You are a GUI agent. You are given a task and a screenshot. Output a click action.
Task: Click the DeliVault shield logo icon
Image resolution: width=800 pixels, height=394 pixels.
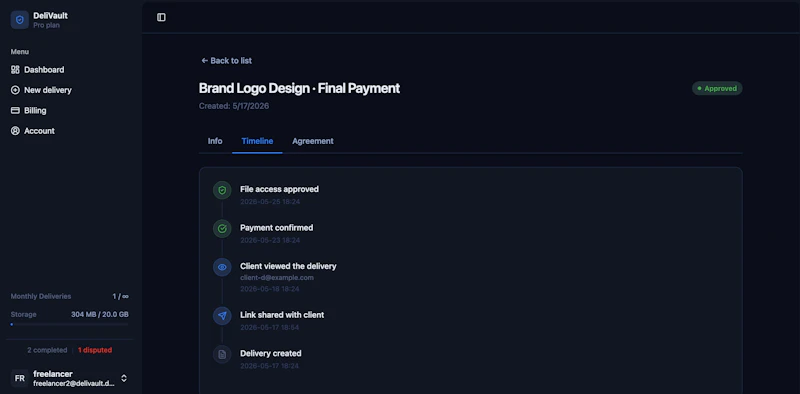20,20
